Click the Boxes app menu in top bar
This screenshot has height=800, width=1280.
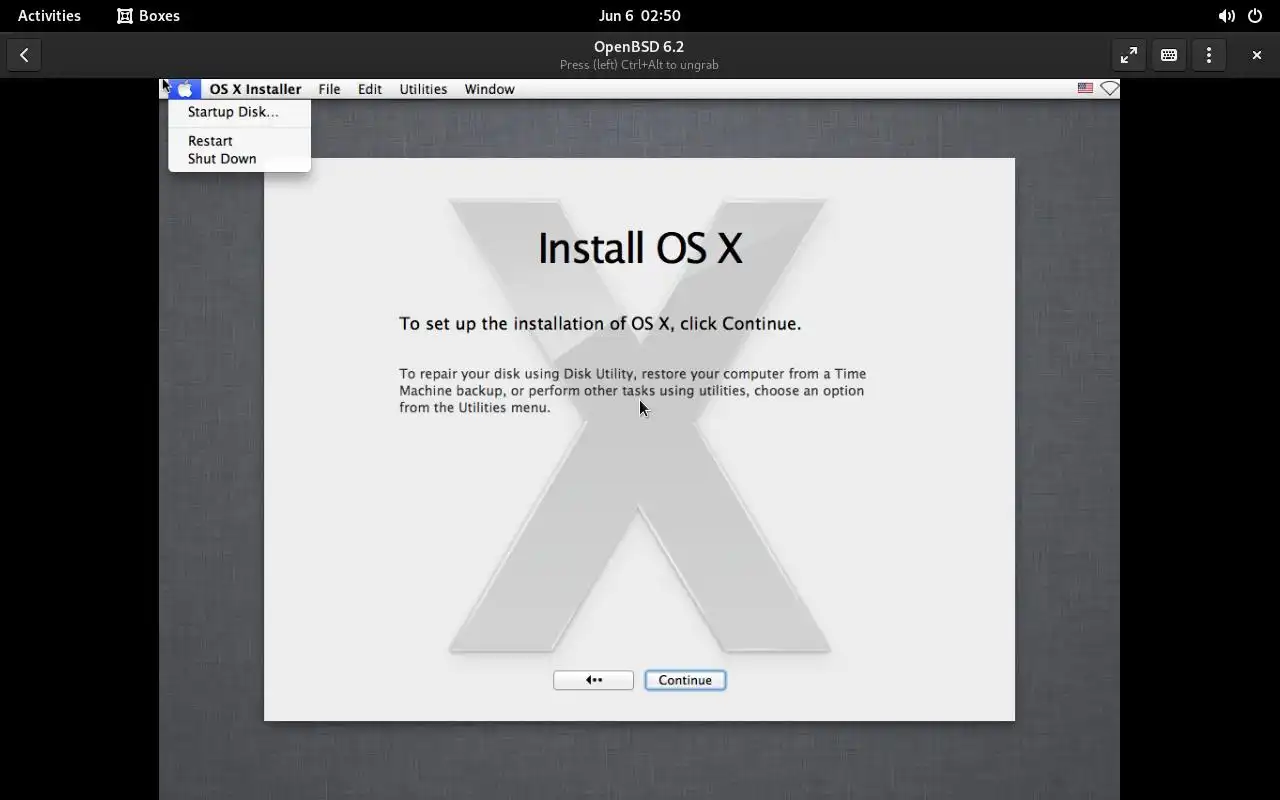148,16
